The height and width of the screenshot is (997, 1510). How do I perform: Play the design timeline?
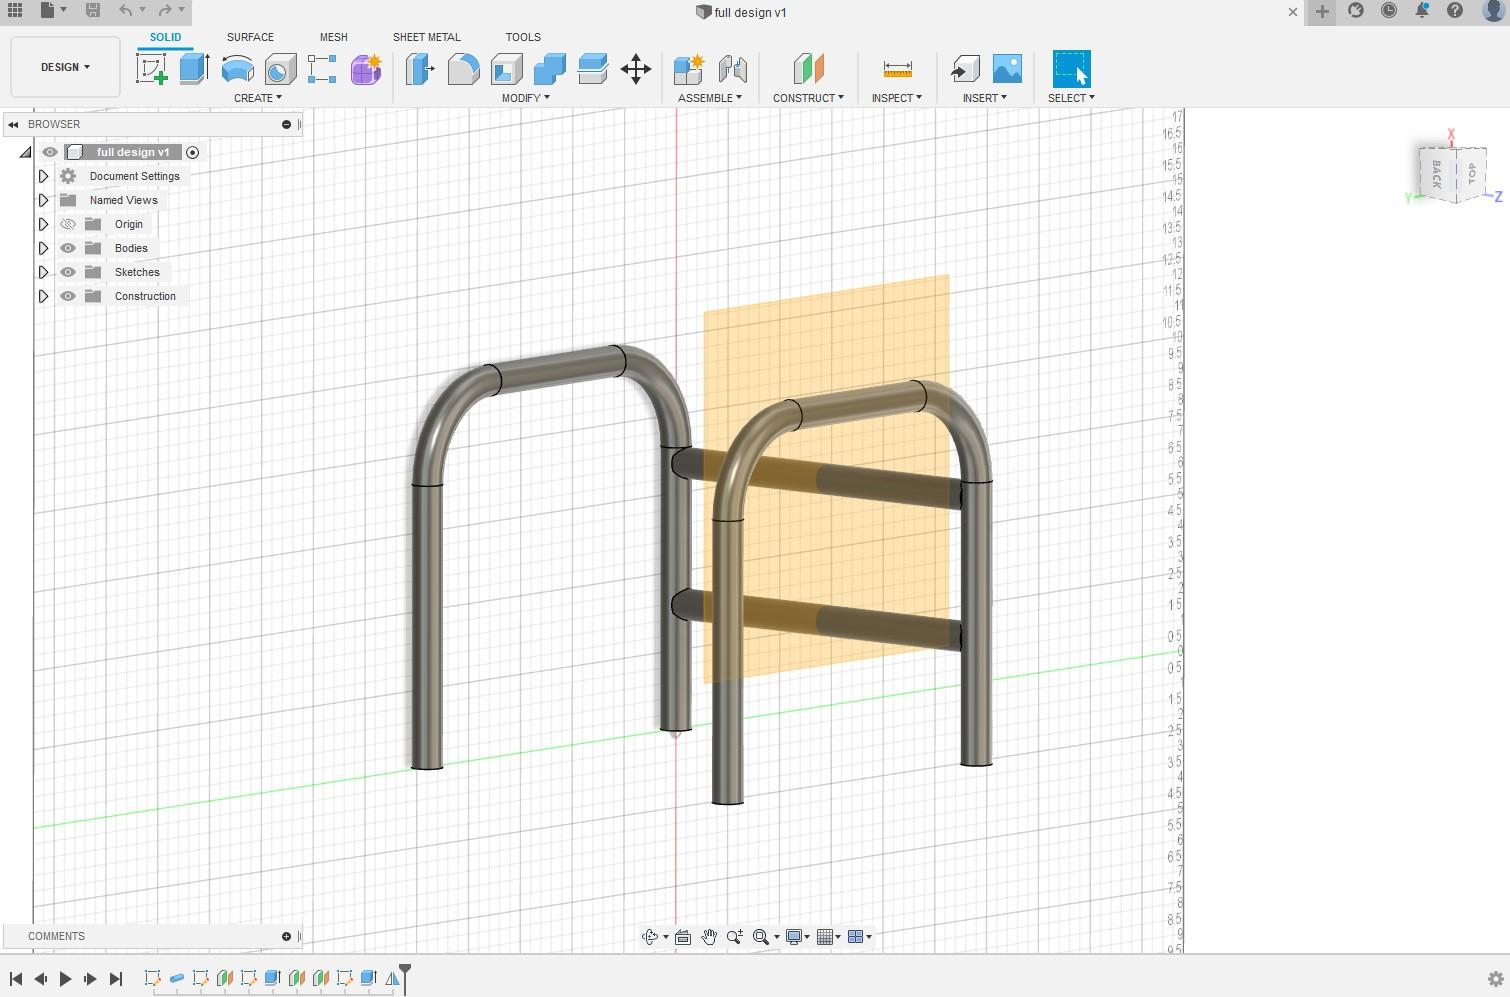pos(65,979)
